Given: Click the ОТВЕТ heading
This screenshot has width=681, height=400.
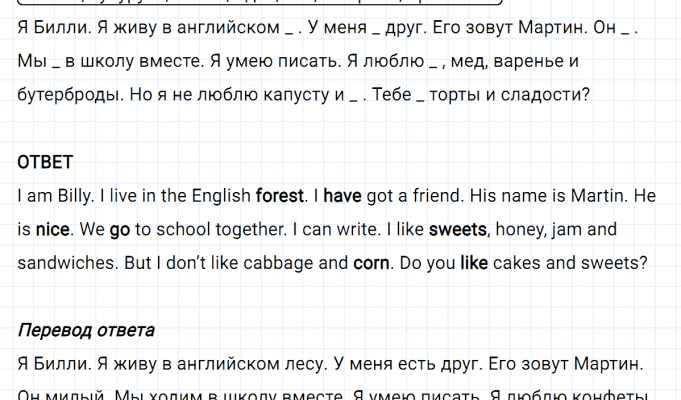Looking at the screenshot, I should point(46,162).
